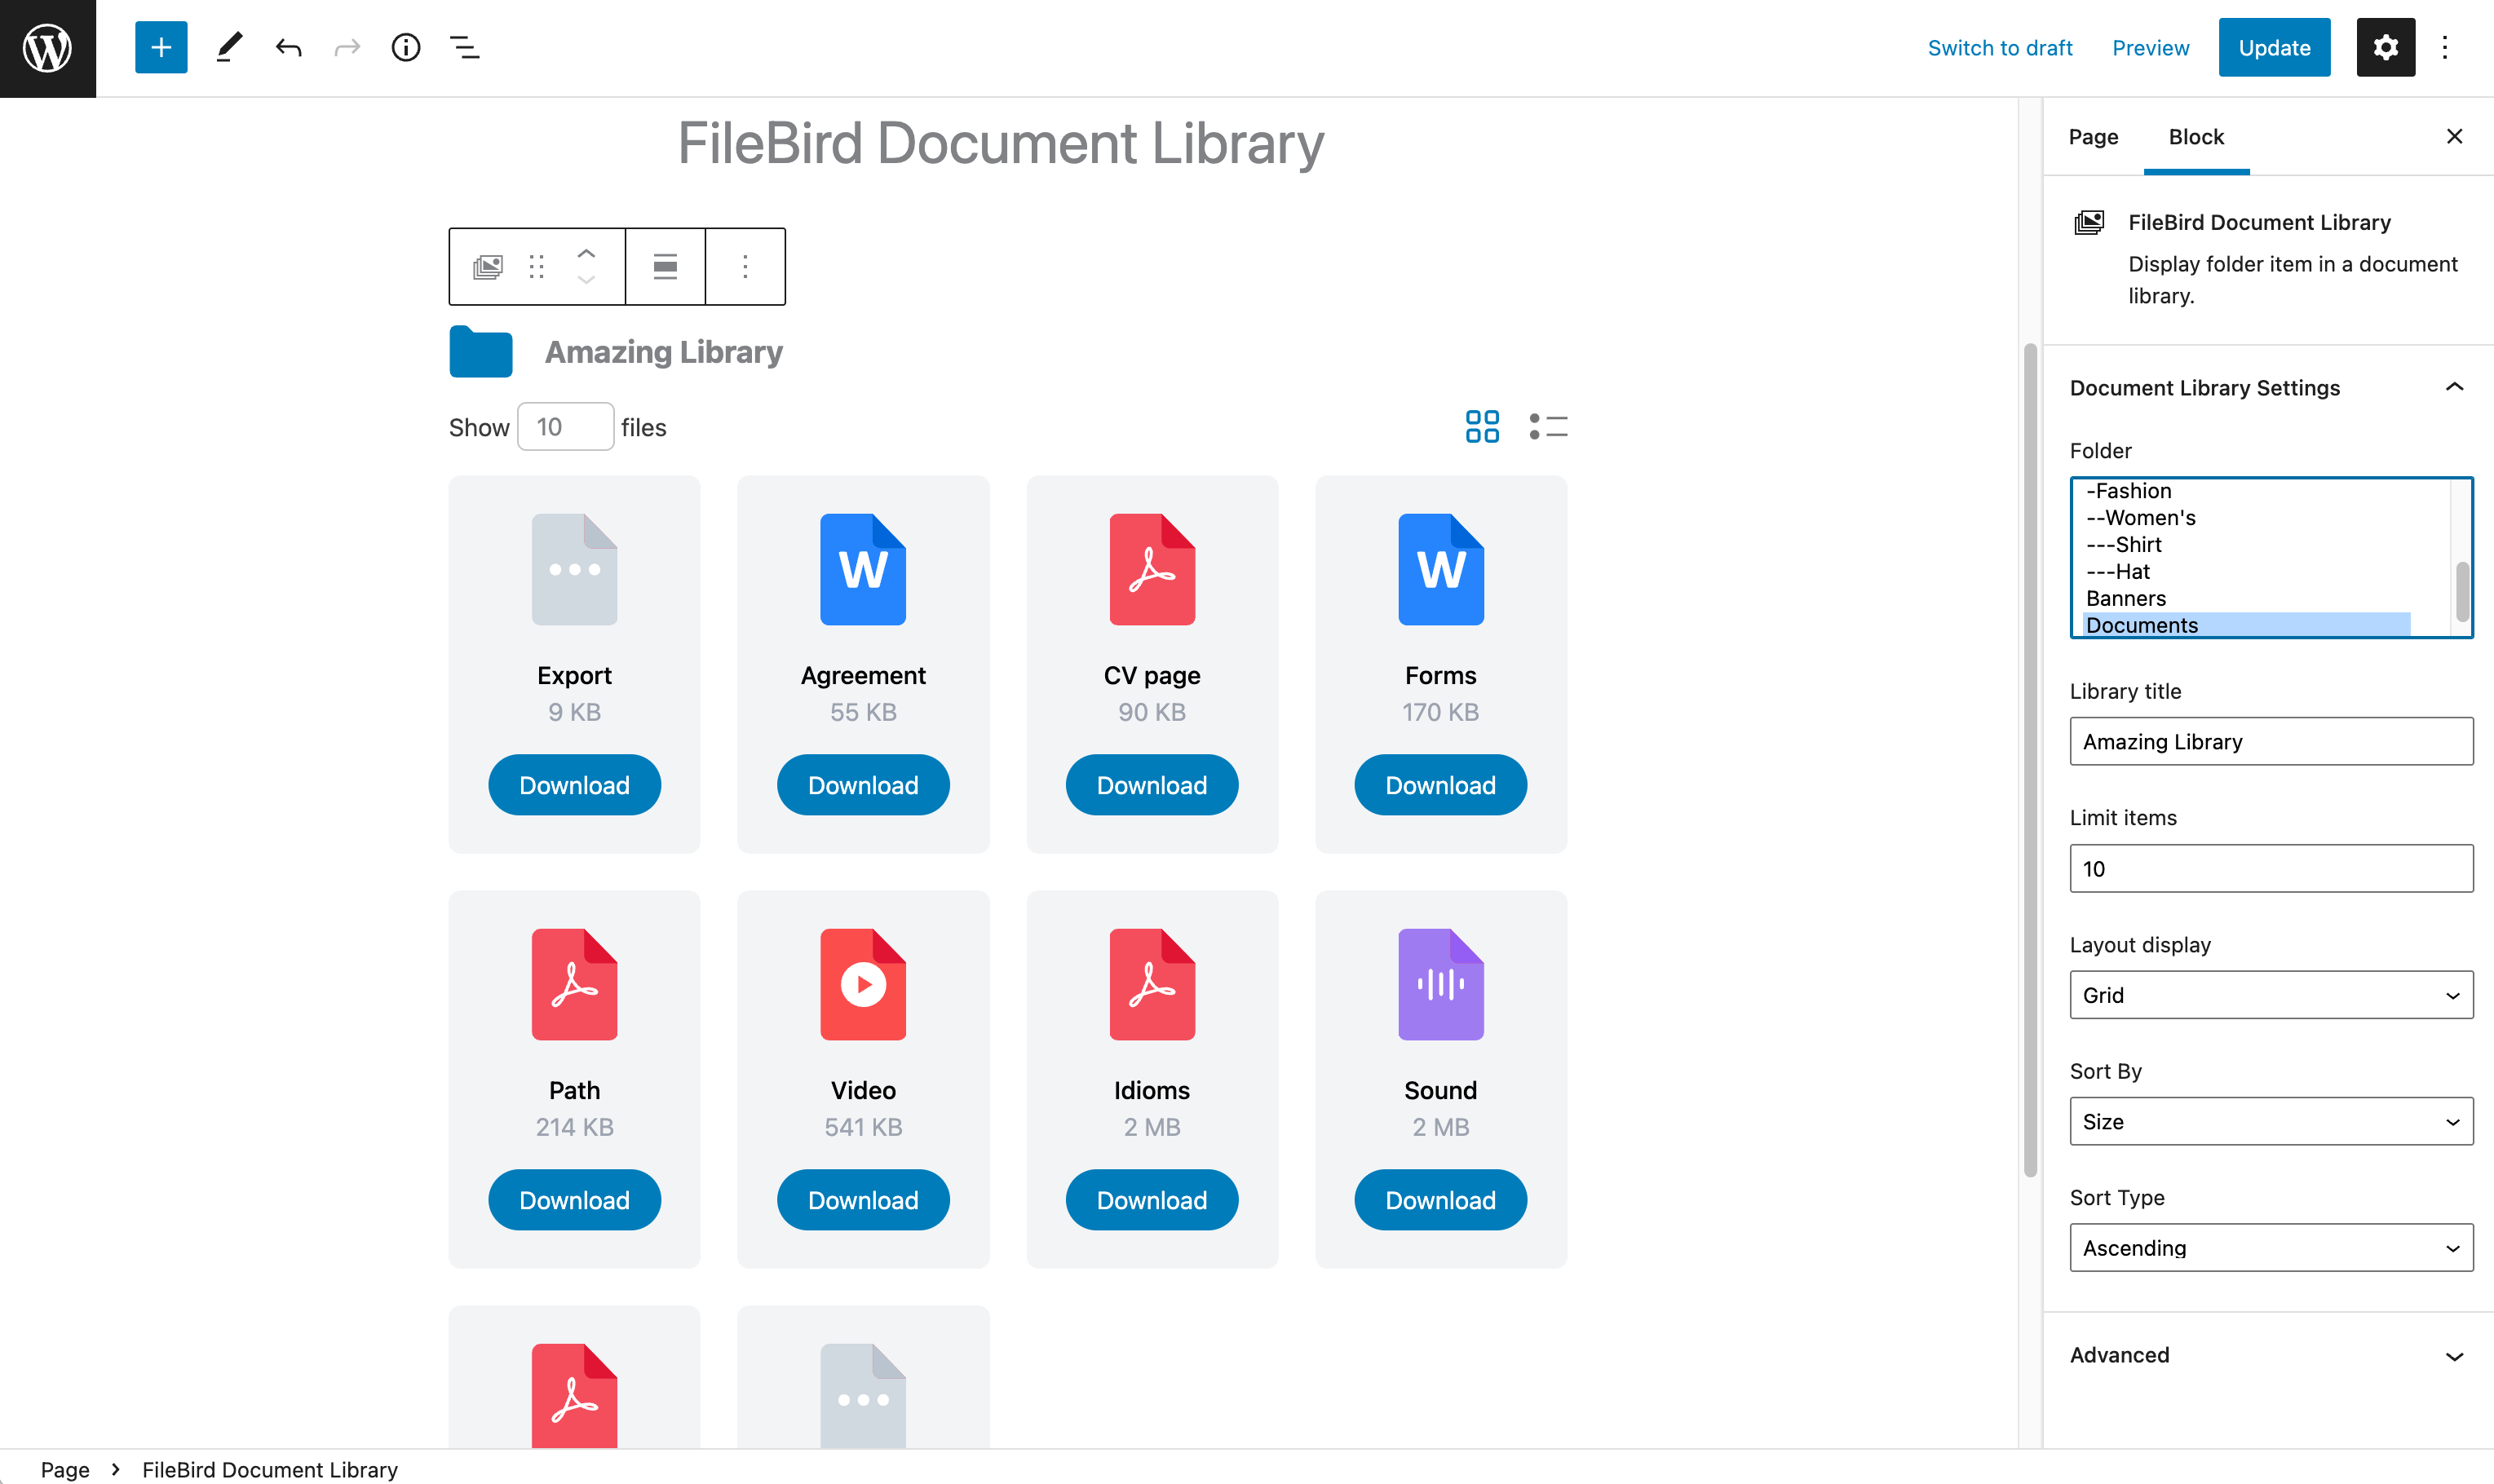Open the Sort By dropdown
This screenshot has height=1484, width=2494.
pyautogui.click(x=2271, y=1120)
